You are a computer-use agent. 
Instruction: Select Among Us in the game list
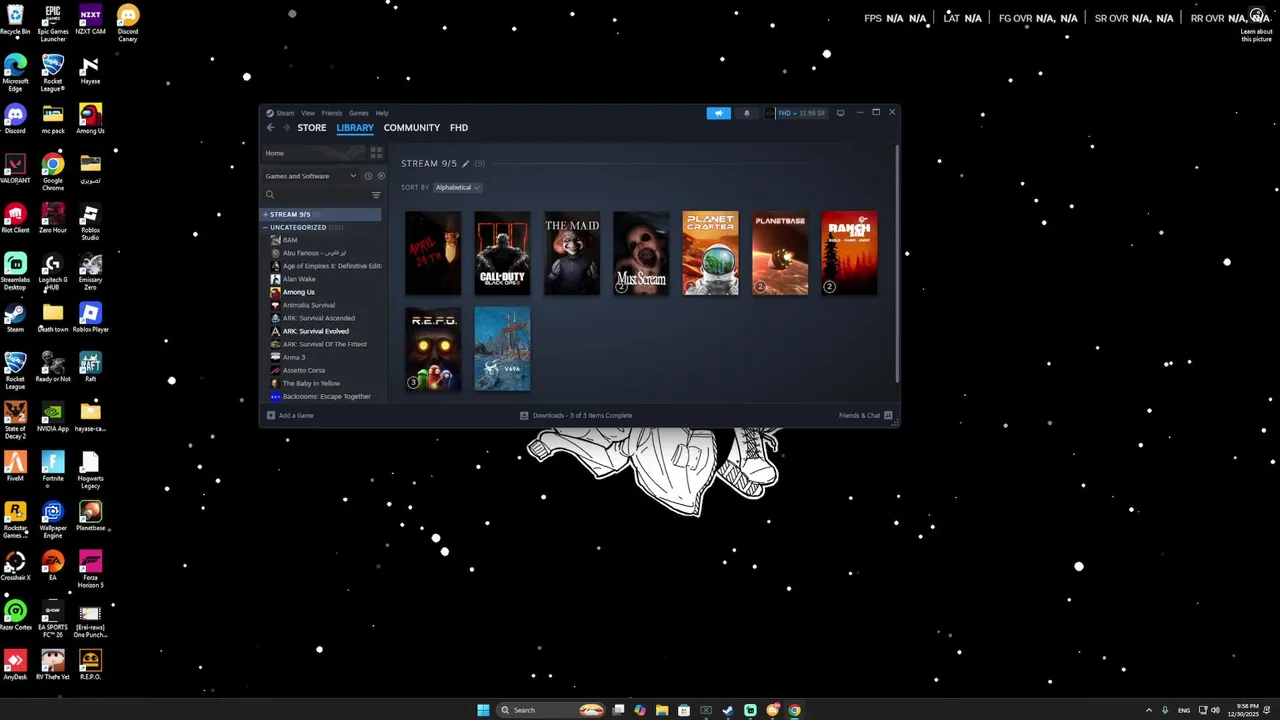pos(298,292)
